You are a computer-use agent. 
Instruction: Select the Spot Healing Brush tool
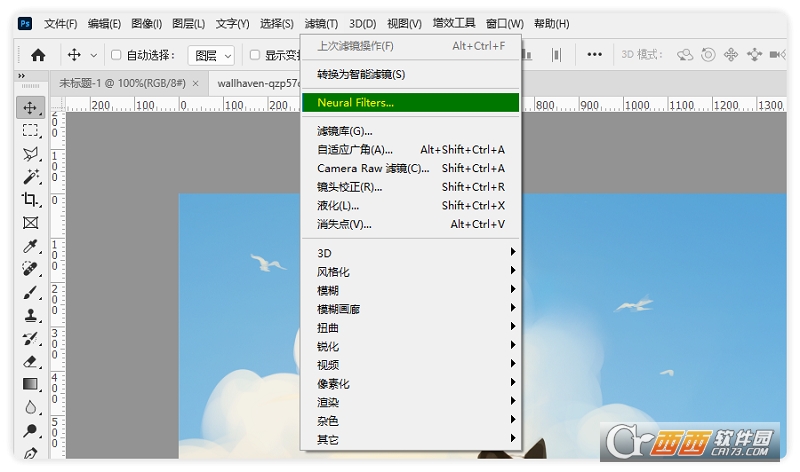(30, 269)
